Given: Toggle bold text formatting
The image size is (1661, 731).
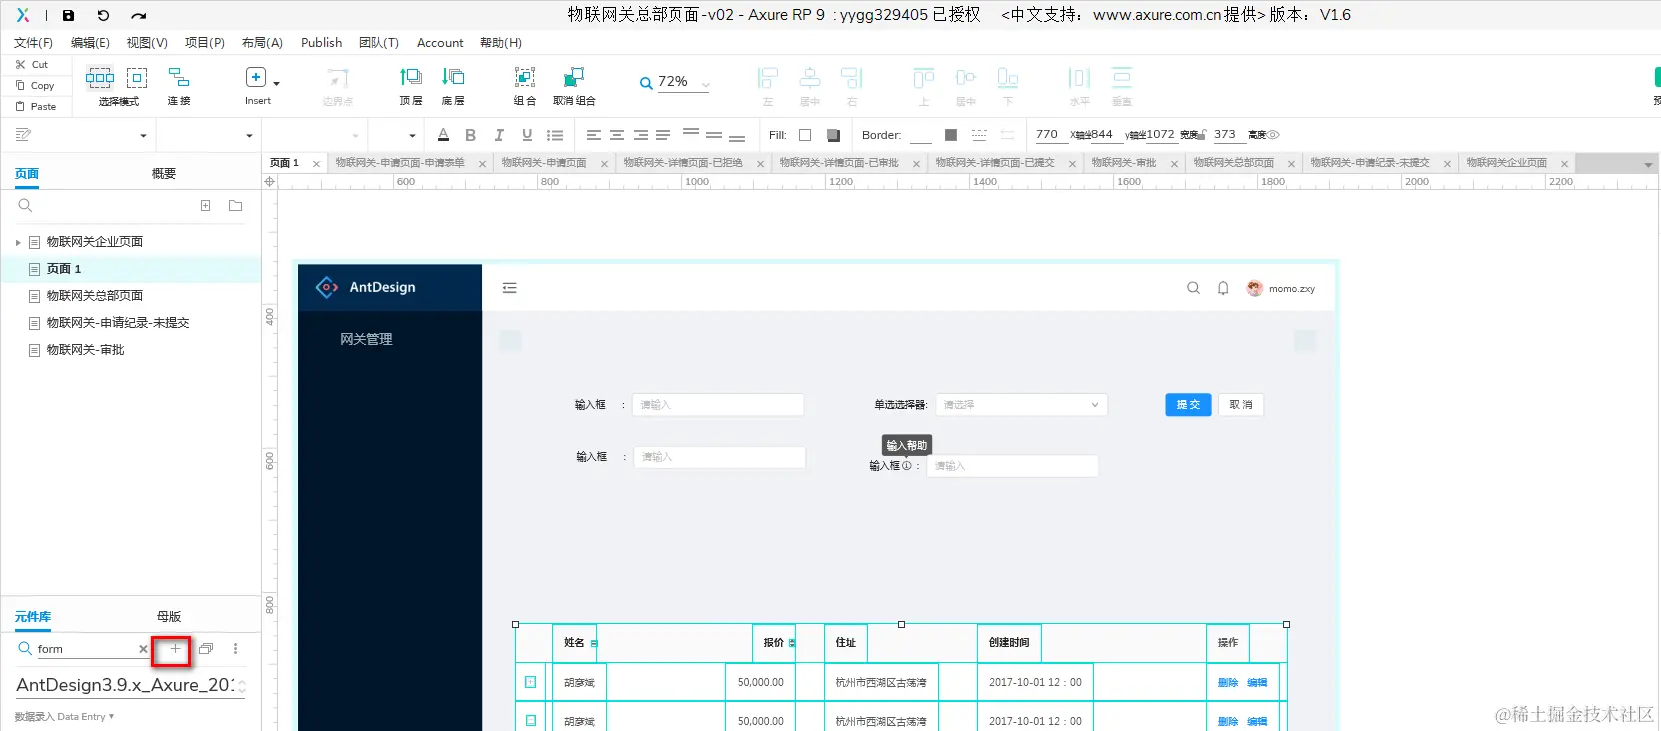Looking at the screenshot, I should coord(470,135).
